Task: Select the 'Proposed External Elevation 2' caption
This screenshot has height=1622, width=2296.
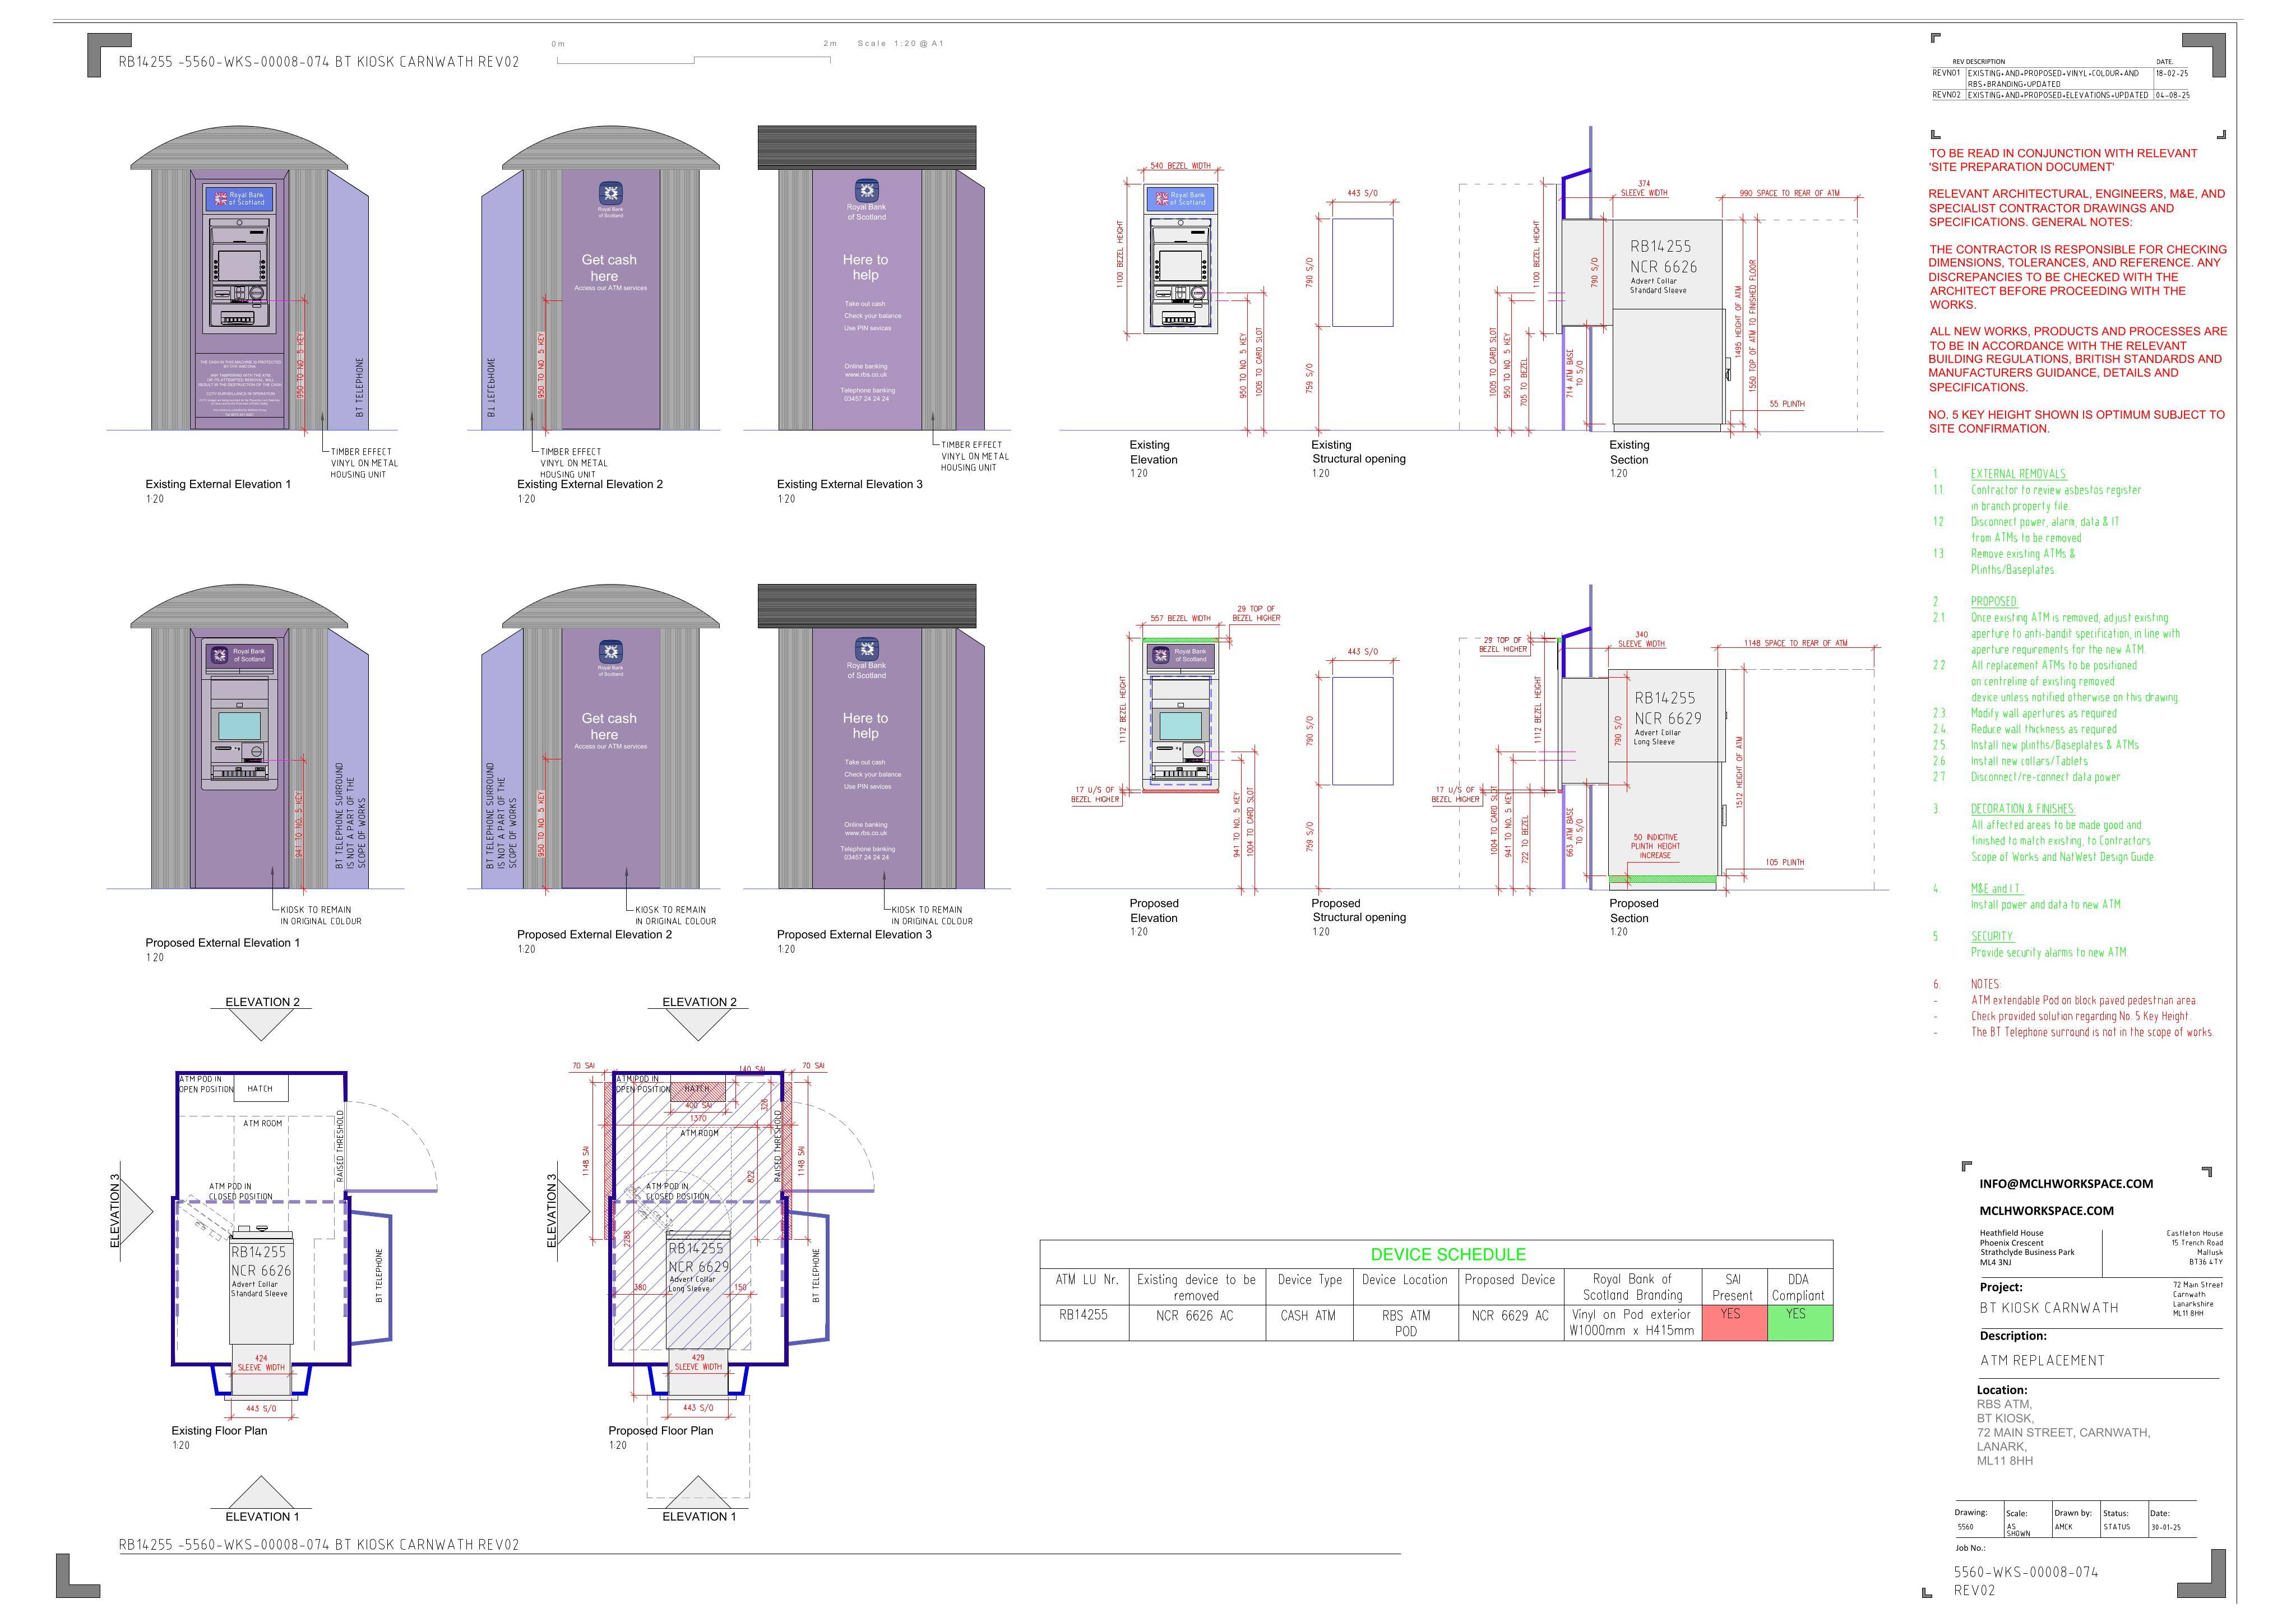Action: (594, 934)
